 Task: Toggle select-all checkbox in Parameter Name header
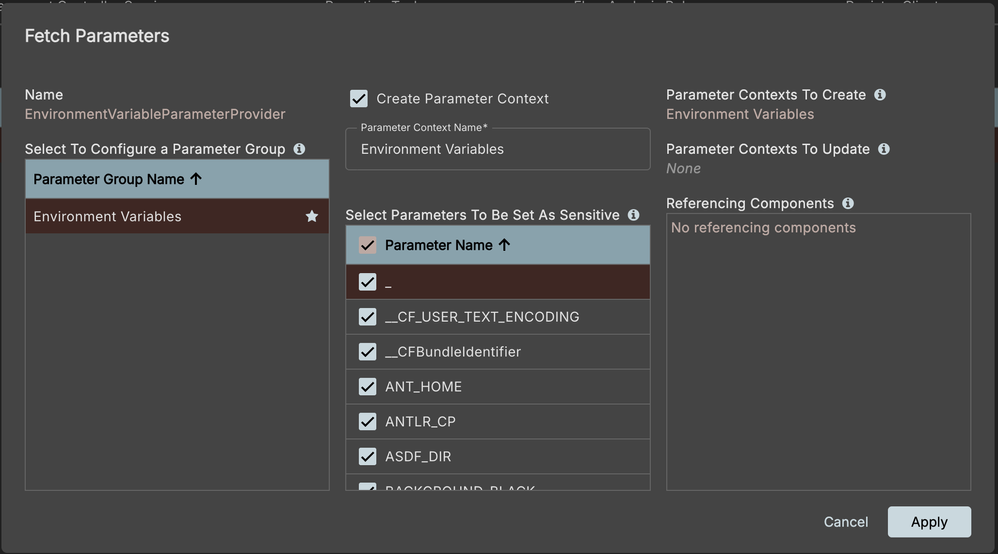click(367, 245)
